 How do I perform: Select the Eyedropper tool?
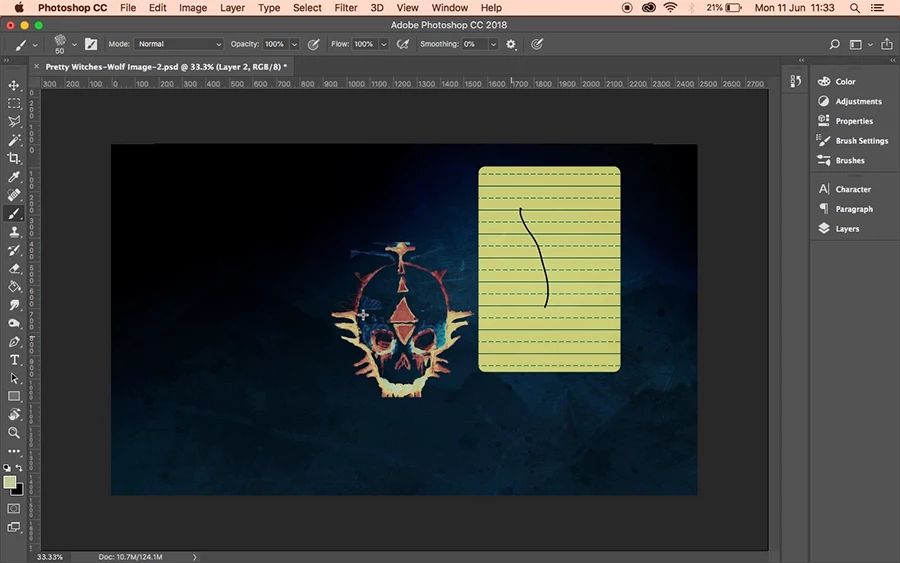tap(14, 177)
